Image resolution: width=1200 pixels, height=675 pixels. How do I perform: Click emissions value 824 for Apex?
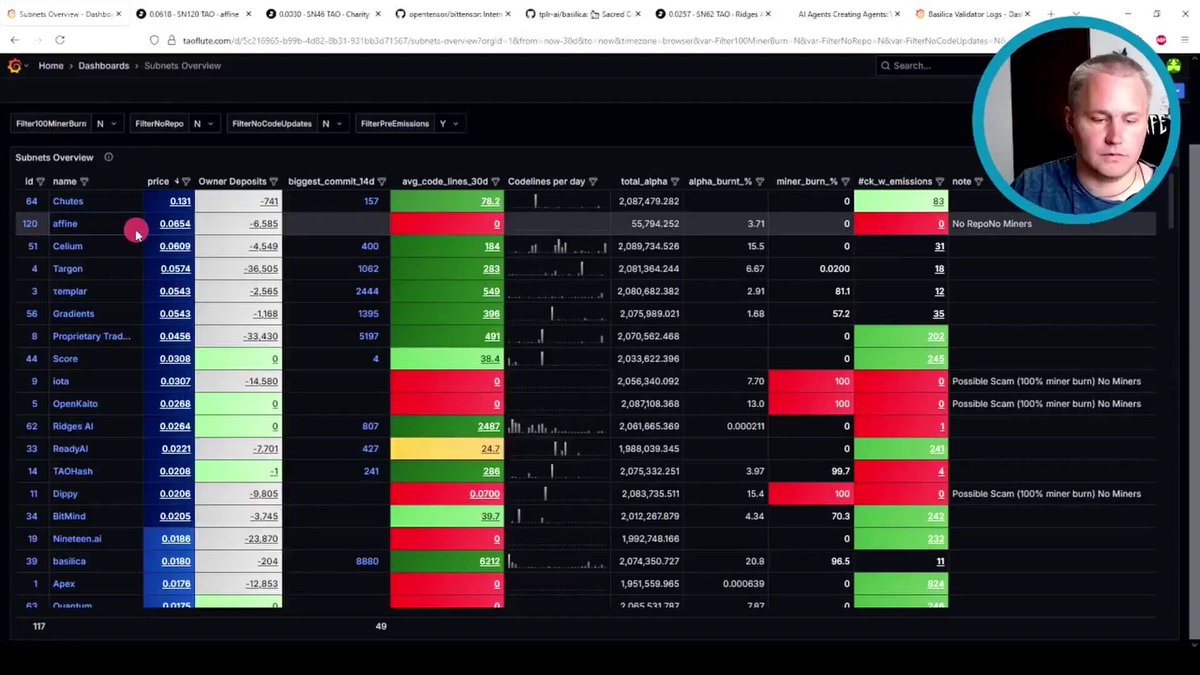(936, 584)
